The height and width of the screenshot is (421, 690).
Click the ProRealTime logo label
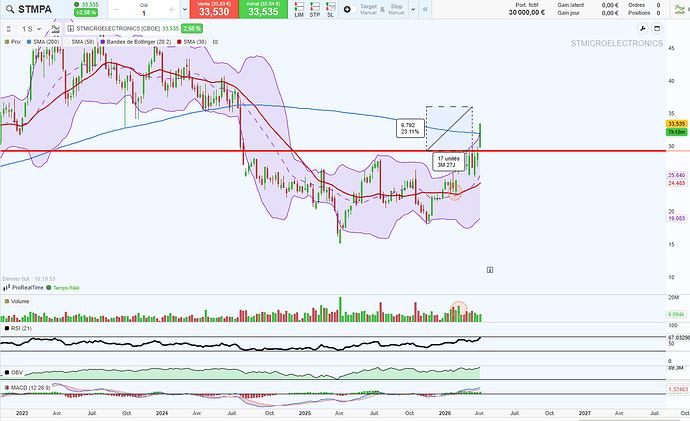[x=23, y=288]
